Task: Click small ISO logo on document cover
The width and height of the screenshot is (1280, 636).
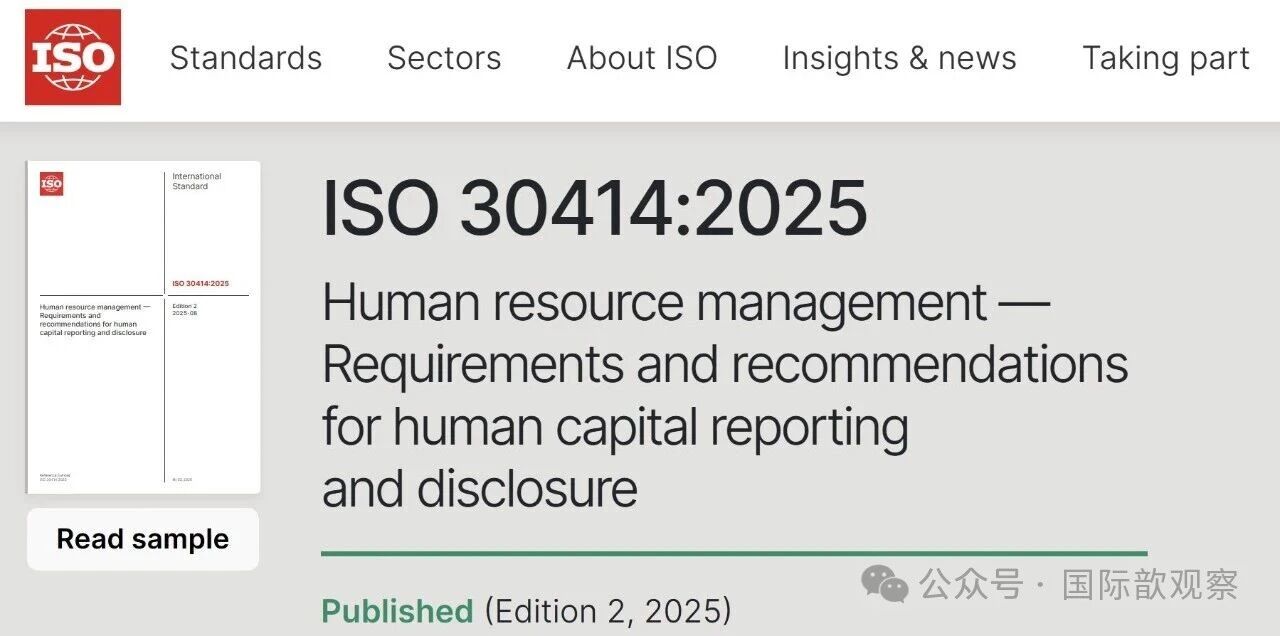Action: tap(51, 184)
